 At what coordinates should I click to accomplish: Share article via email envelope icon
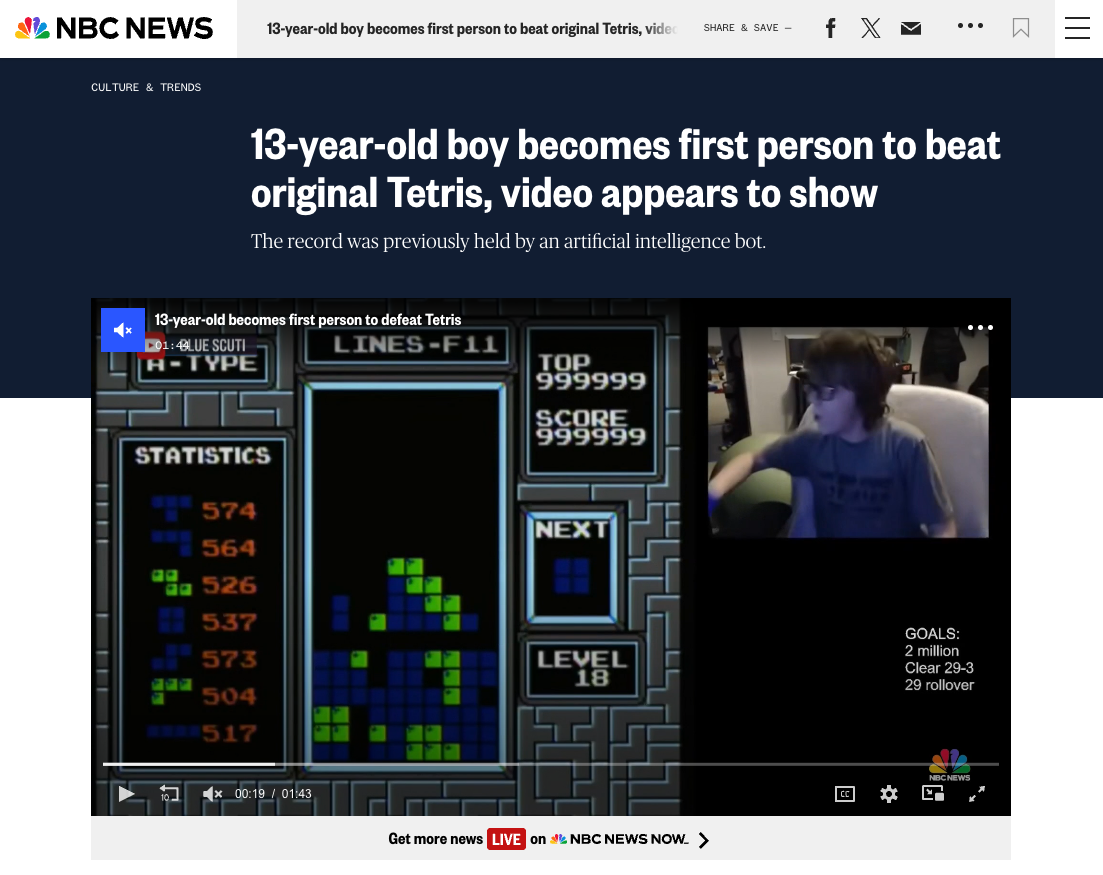tap(911, 28)
